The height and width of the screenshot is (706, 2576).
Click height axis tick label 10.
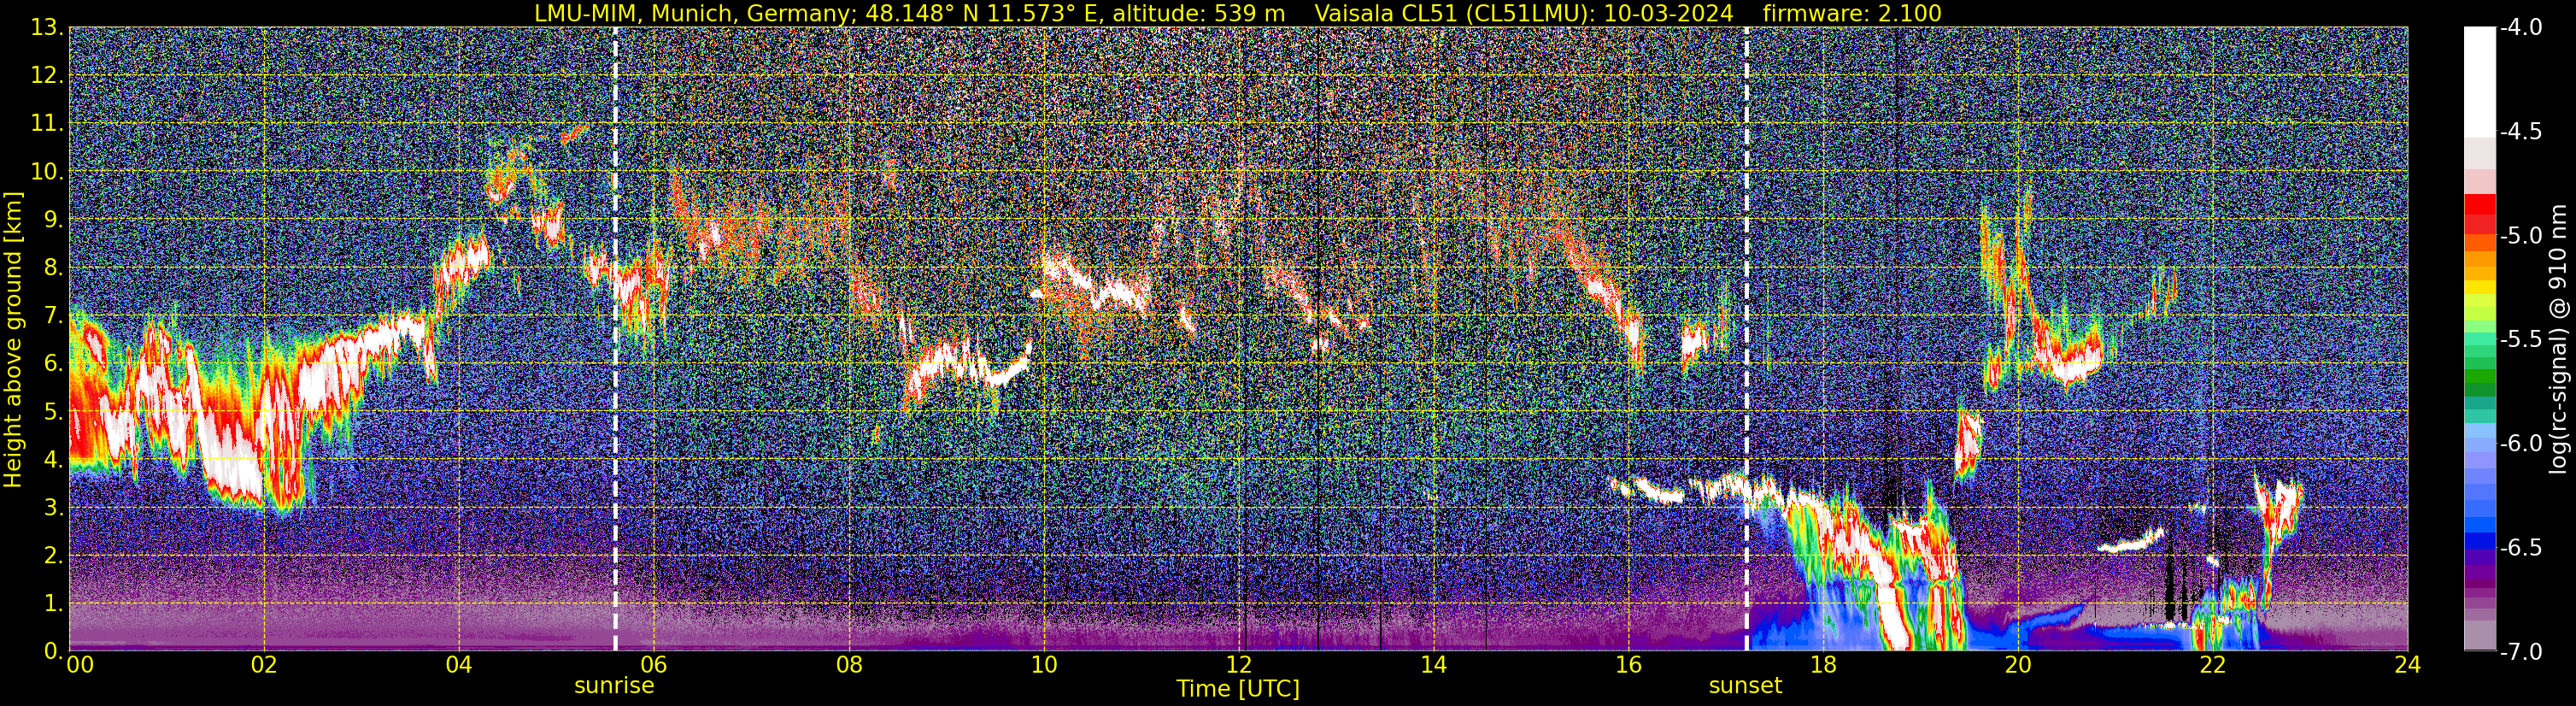click(x=45, y=172)
